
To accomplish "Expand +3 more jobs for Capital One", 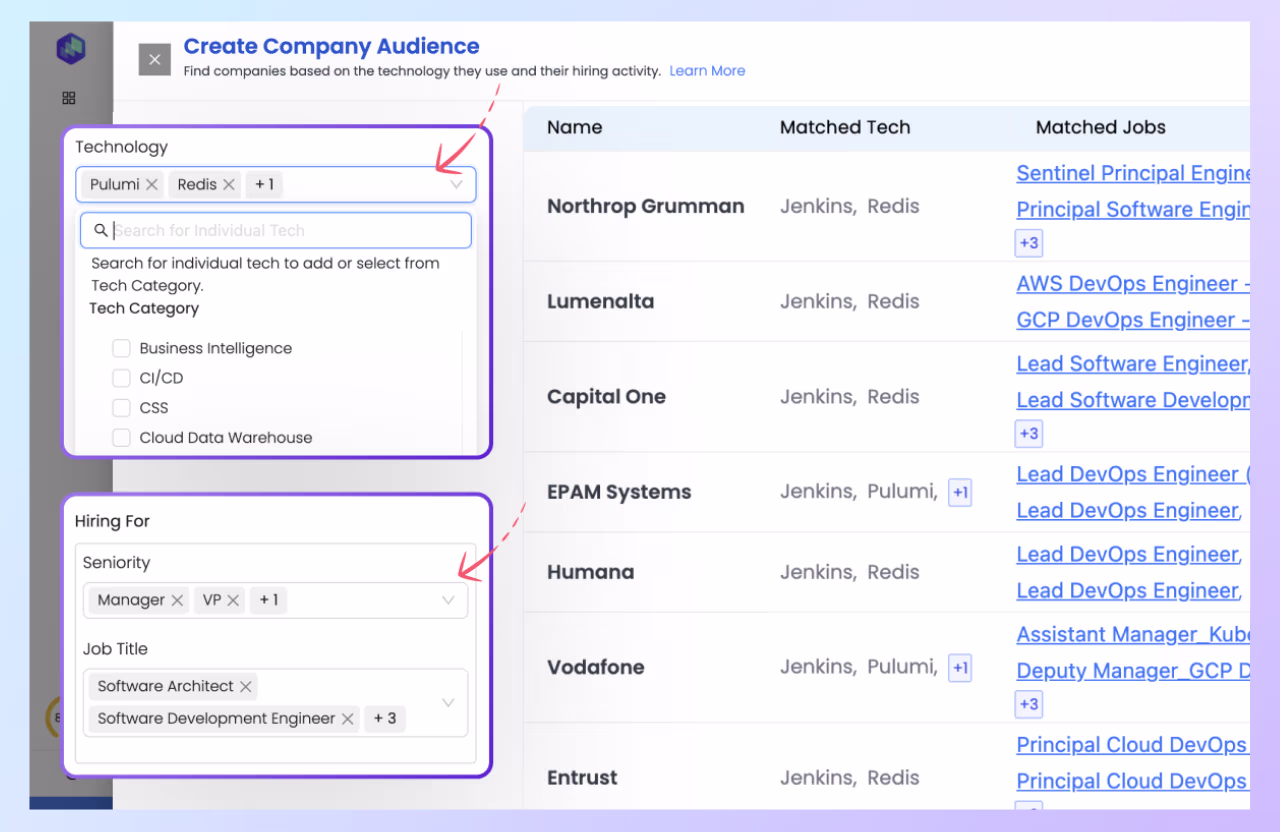I will 1028,433.
